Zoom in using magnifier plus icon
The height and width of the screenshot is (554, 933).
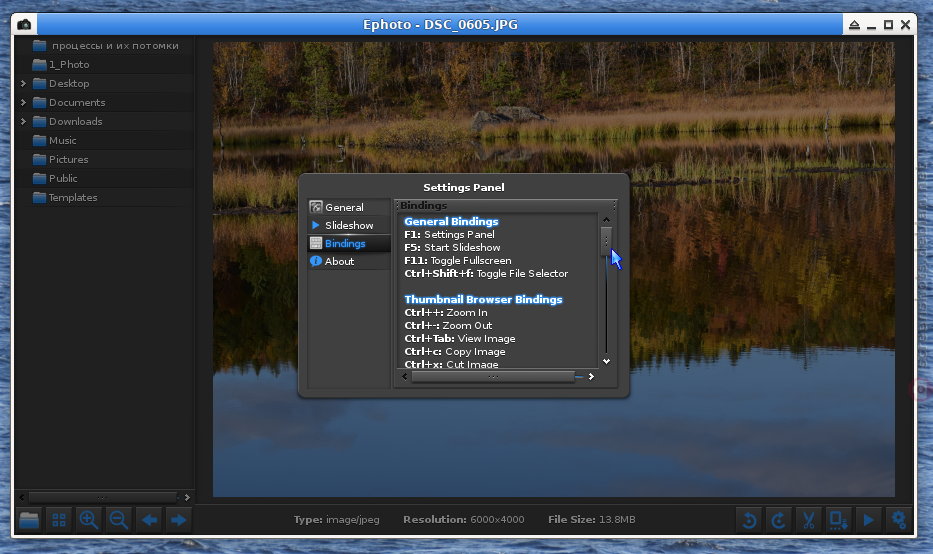(89, 520)
